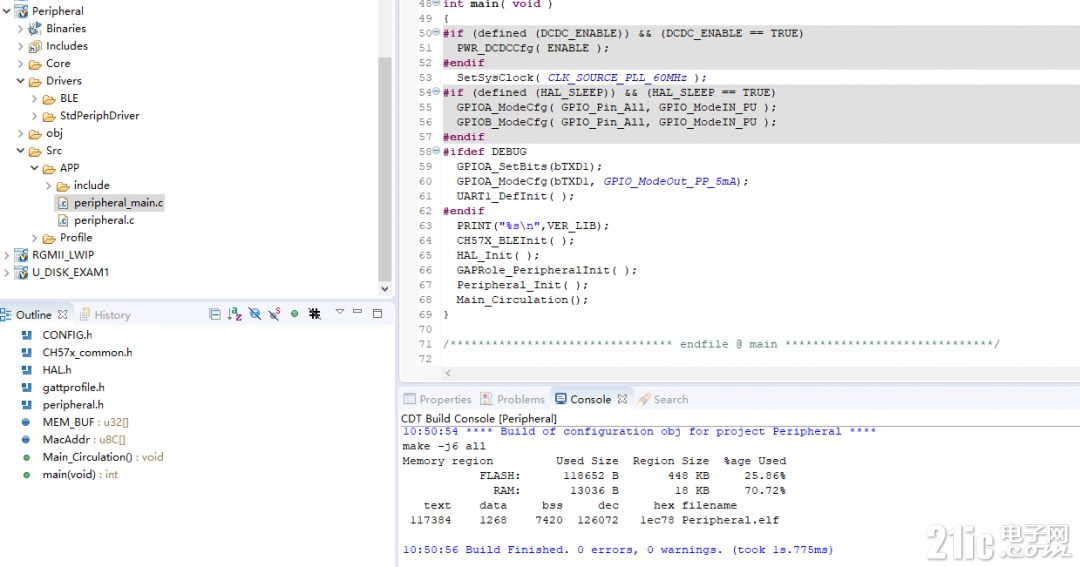Viewport: 1080px width, 567px height.
Task: Expand the include folder under APP
Action: tap(48, 185)
